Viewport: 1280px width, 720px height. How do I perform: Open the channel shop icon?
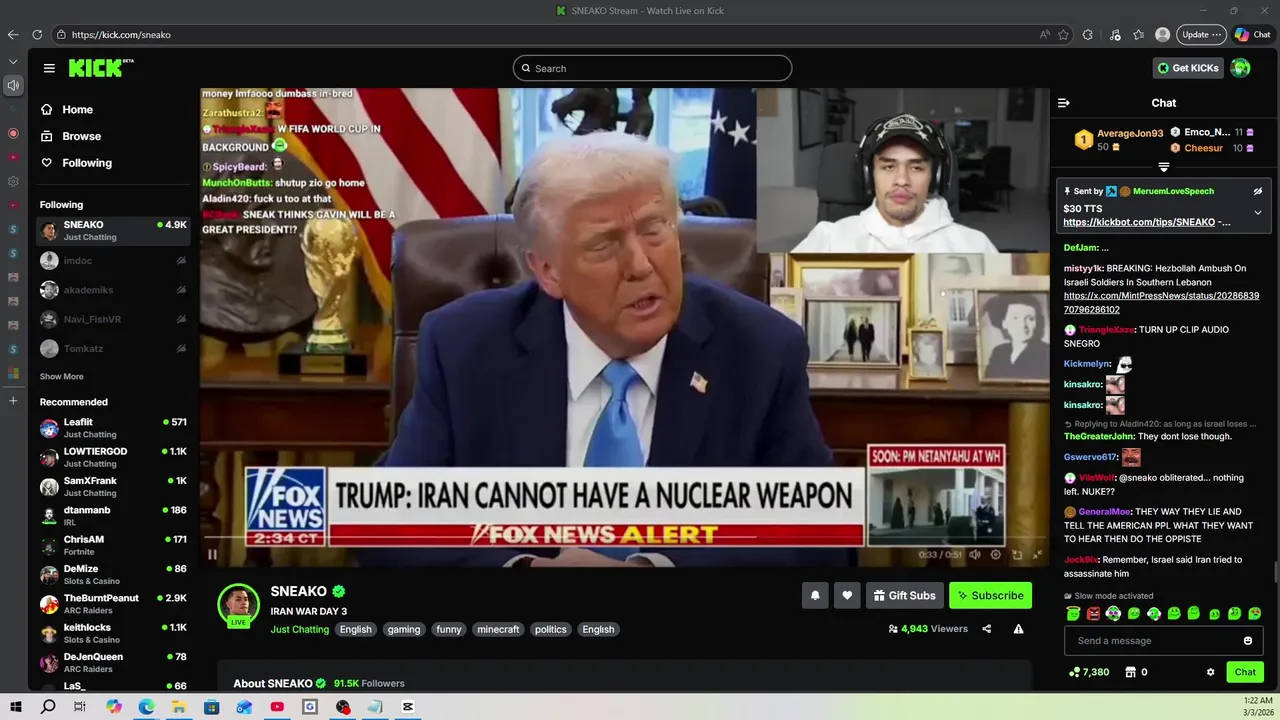[x=1131, y=672]
